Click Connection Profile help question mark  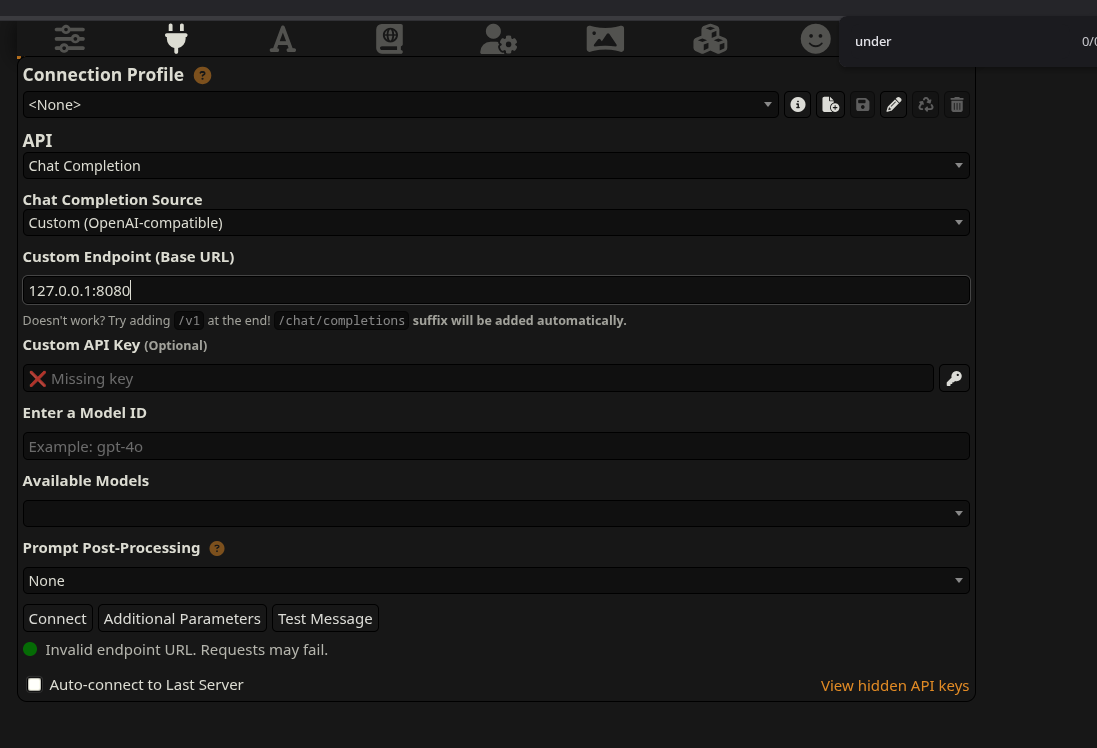pyautogui.click(x=202, y=76)
